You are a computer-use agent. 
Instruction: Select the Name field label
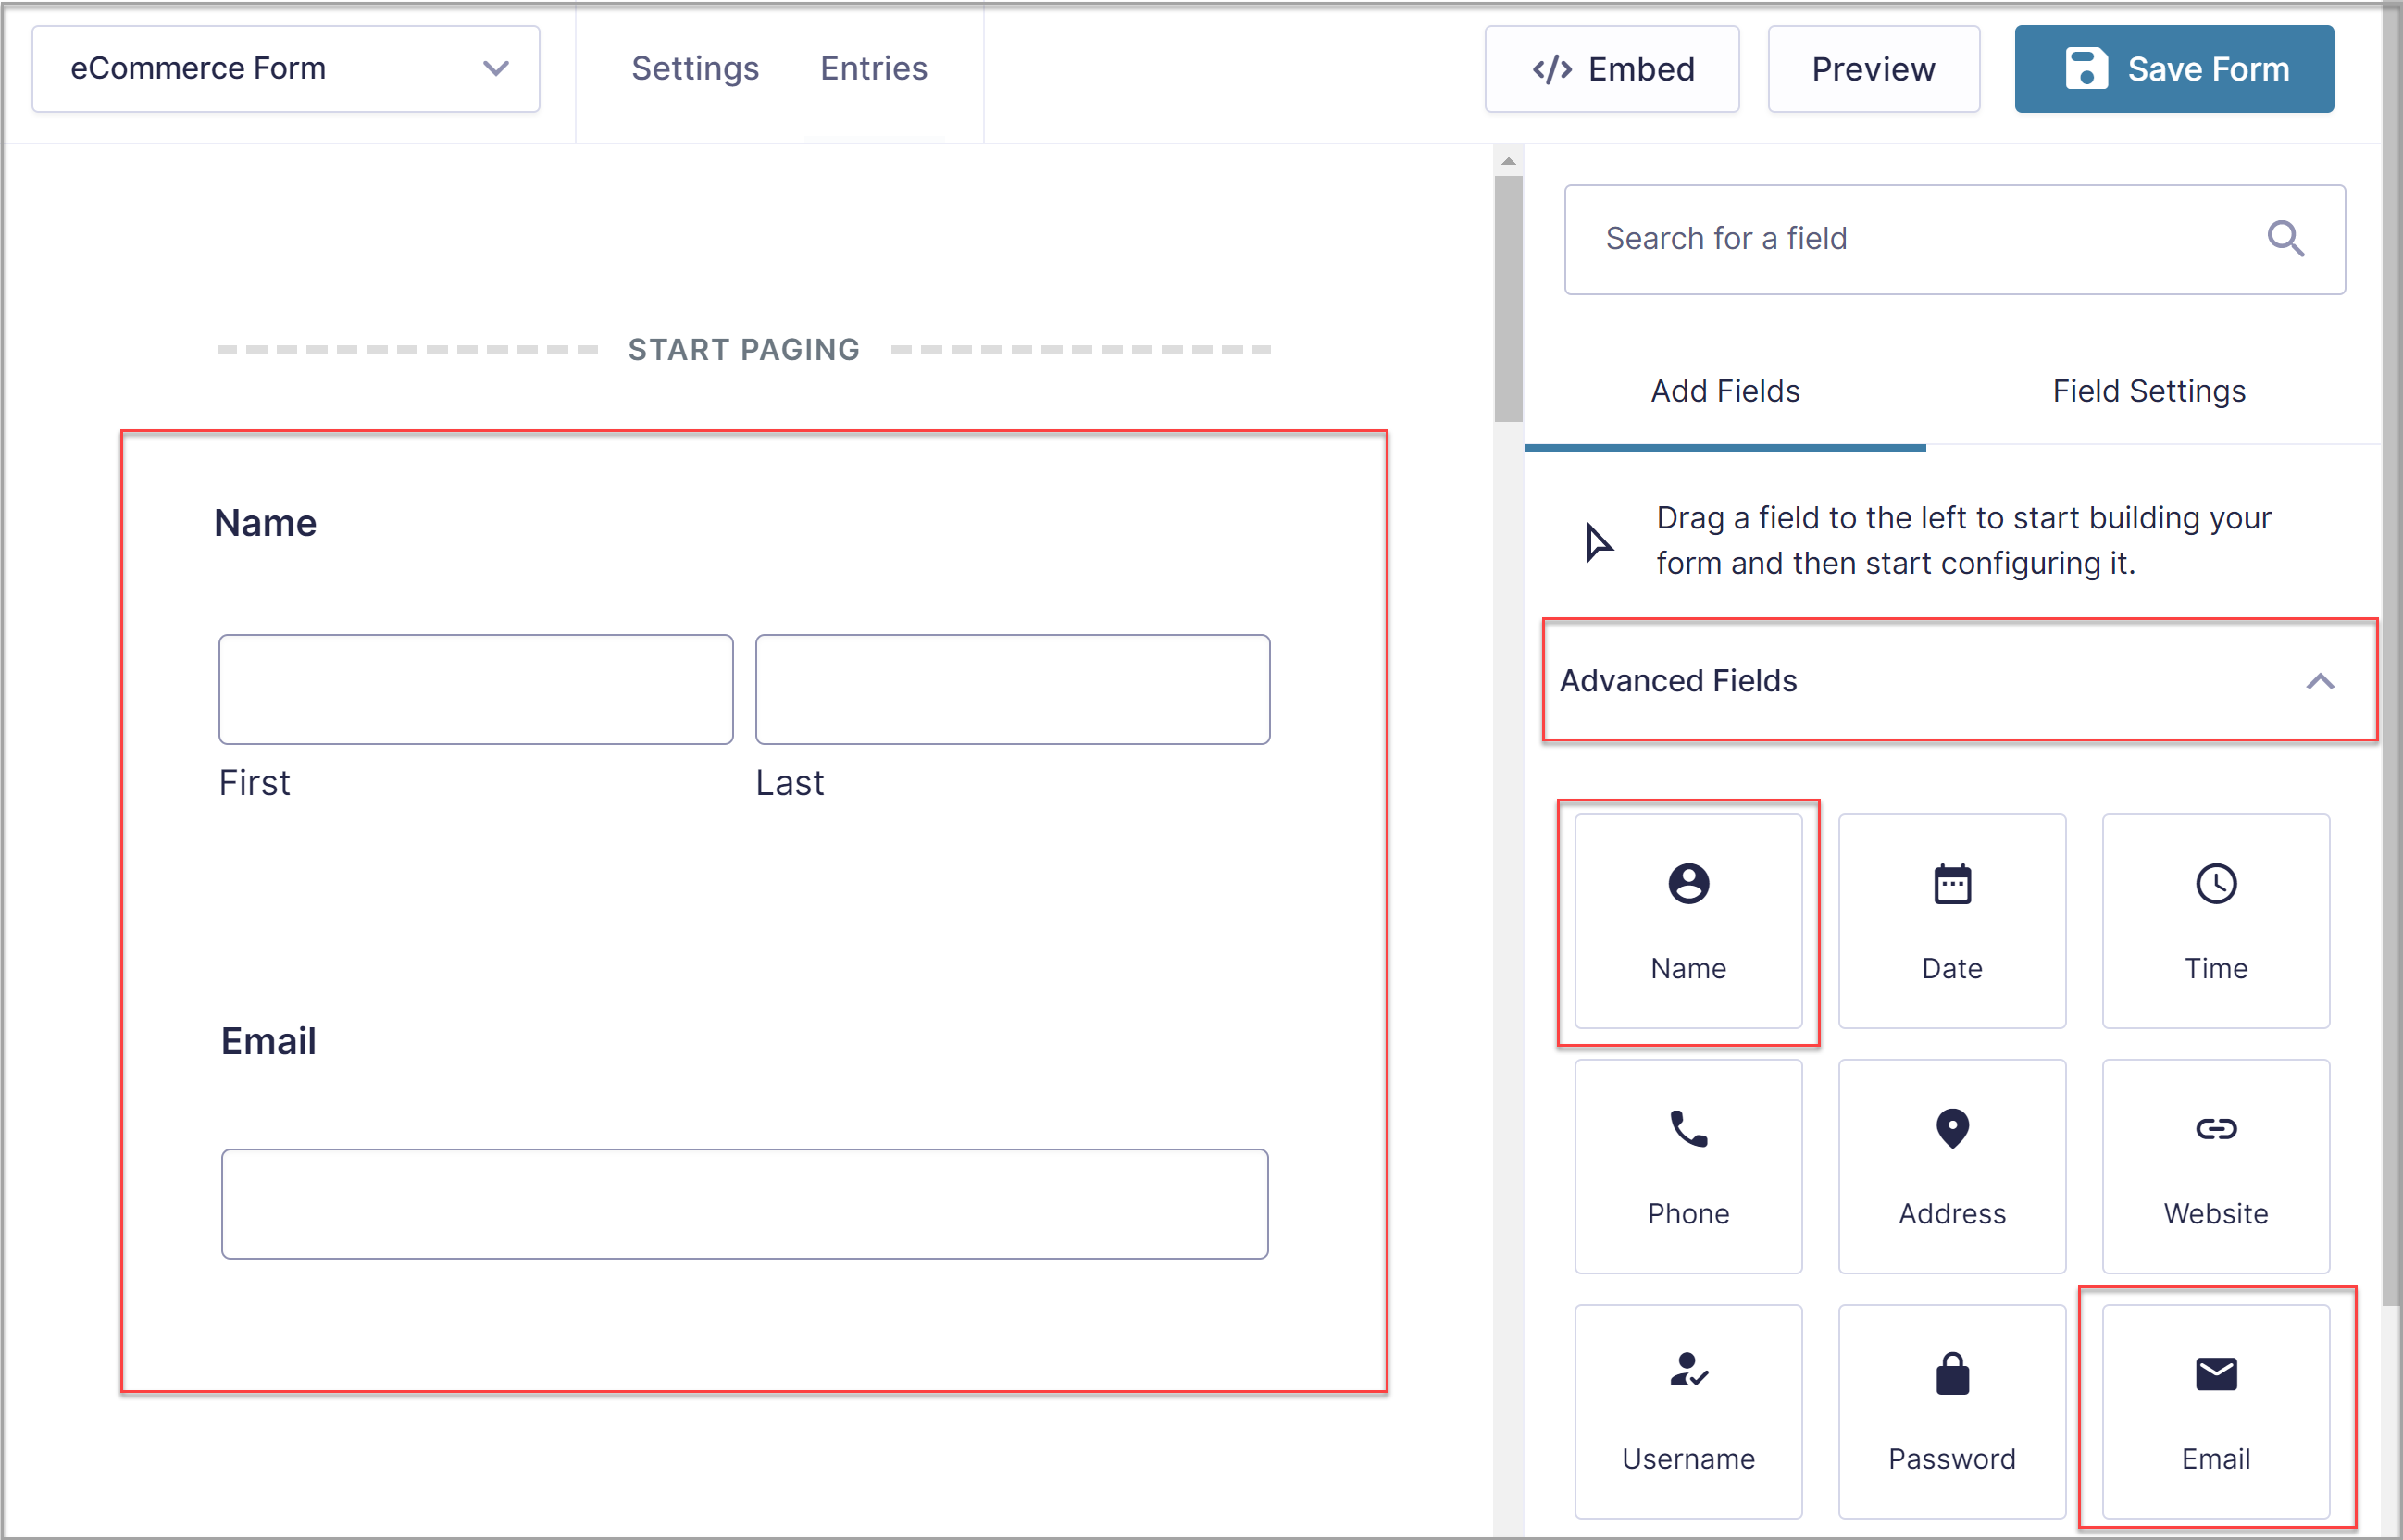tap(265, 523)
